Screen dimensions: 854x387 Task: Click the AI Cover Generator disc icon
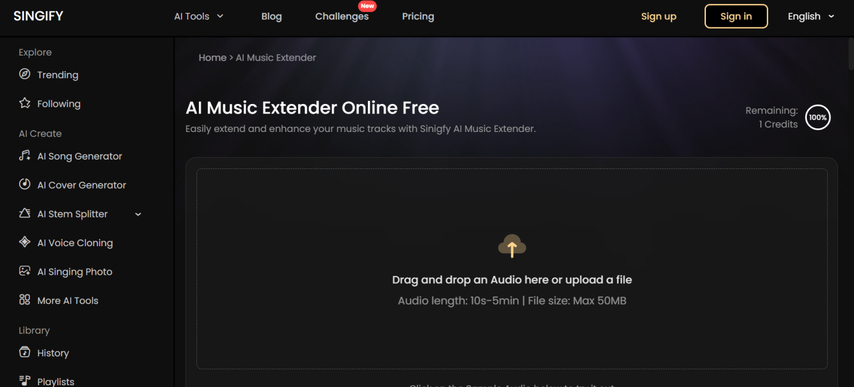25,185
